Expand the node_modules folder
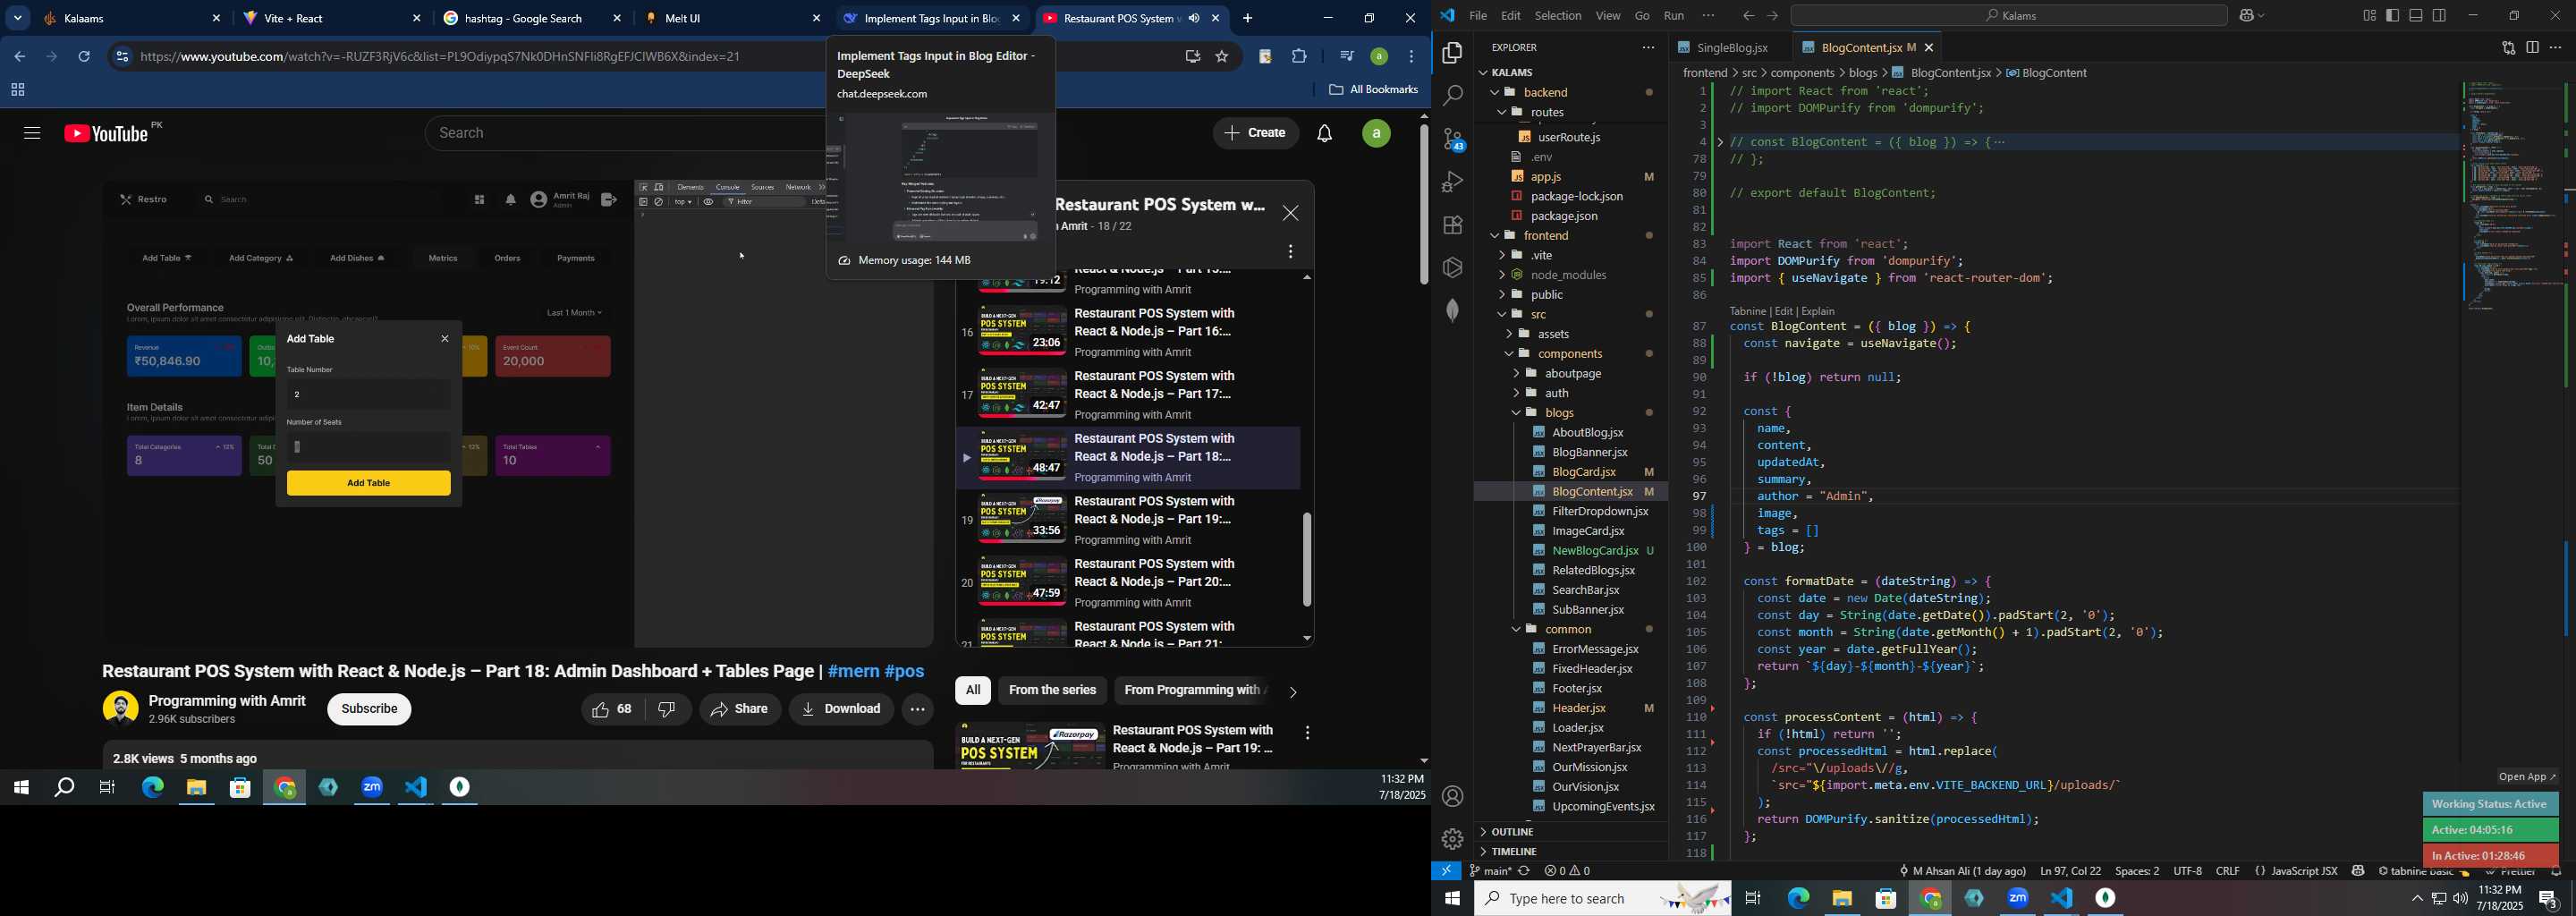The width and height of the screenshot is (2576, 916). [1502, 275]
